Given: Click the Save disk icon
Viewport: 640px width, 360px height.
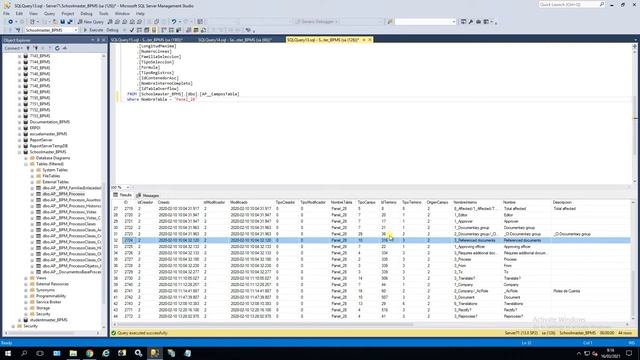Looking at the screenshot, I should pos(62,22).
